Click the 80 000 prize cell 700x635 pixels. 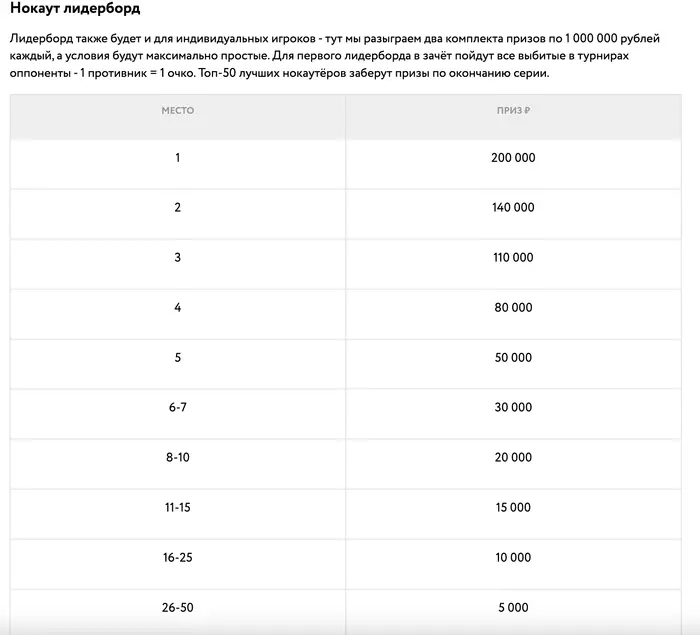[513, 308]
